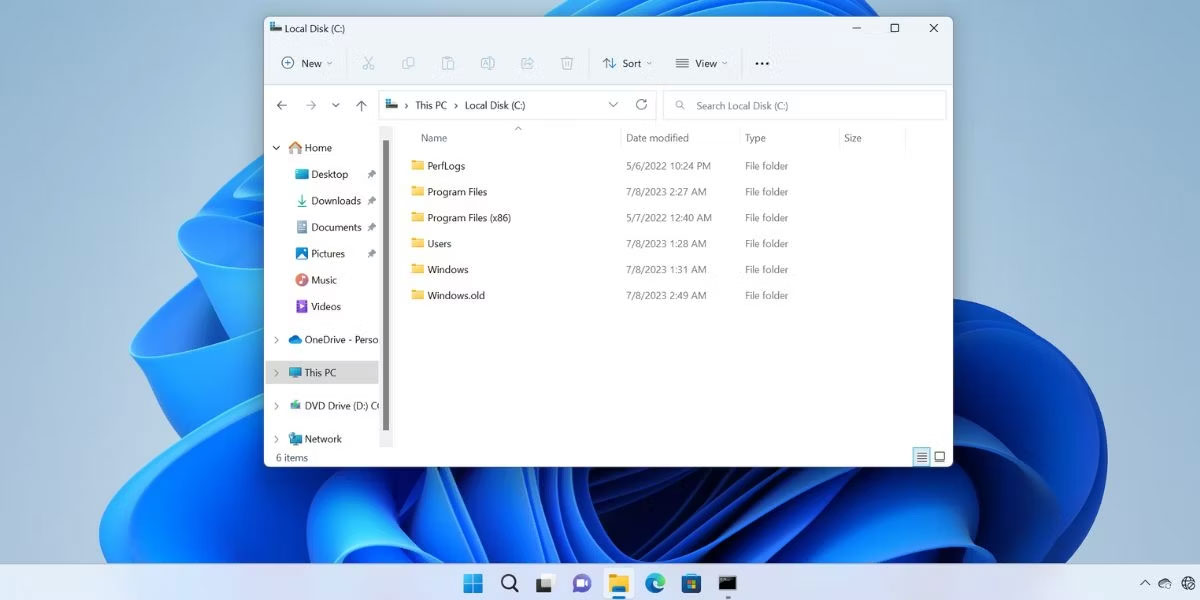This screenshot has width=1200, height=600.
Task: Click the Cut scissors icon in toolbar
Action: [x=368, y=63]
